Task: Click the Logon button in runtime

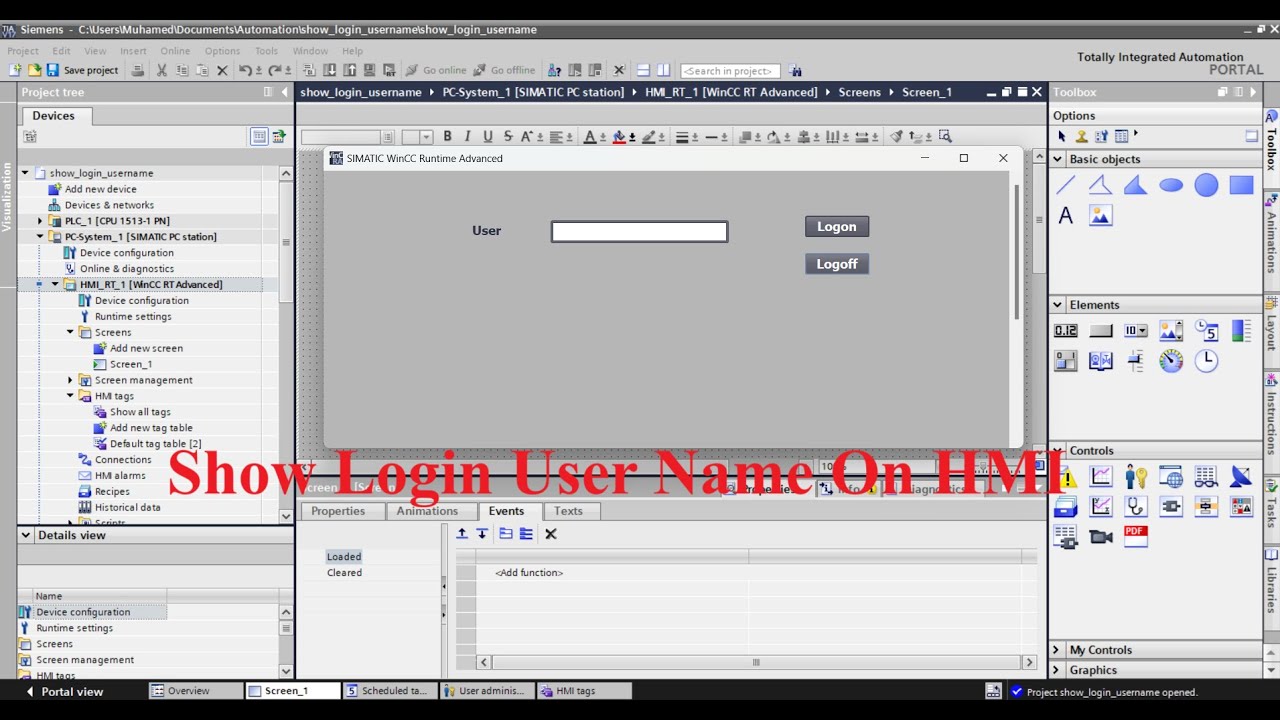Action: (837, 227)
